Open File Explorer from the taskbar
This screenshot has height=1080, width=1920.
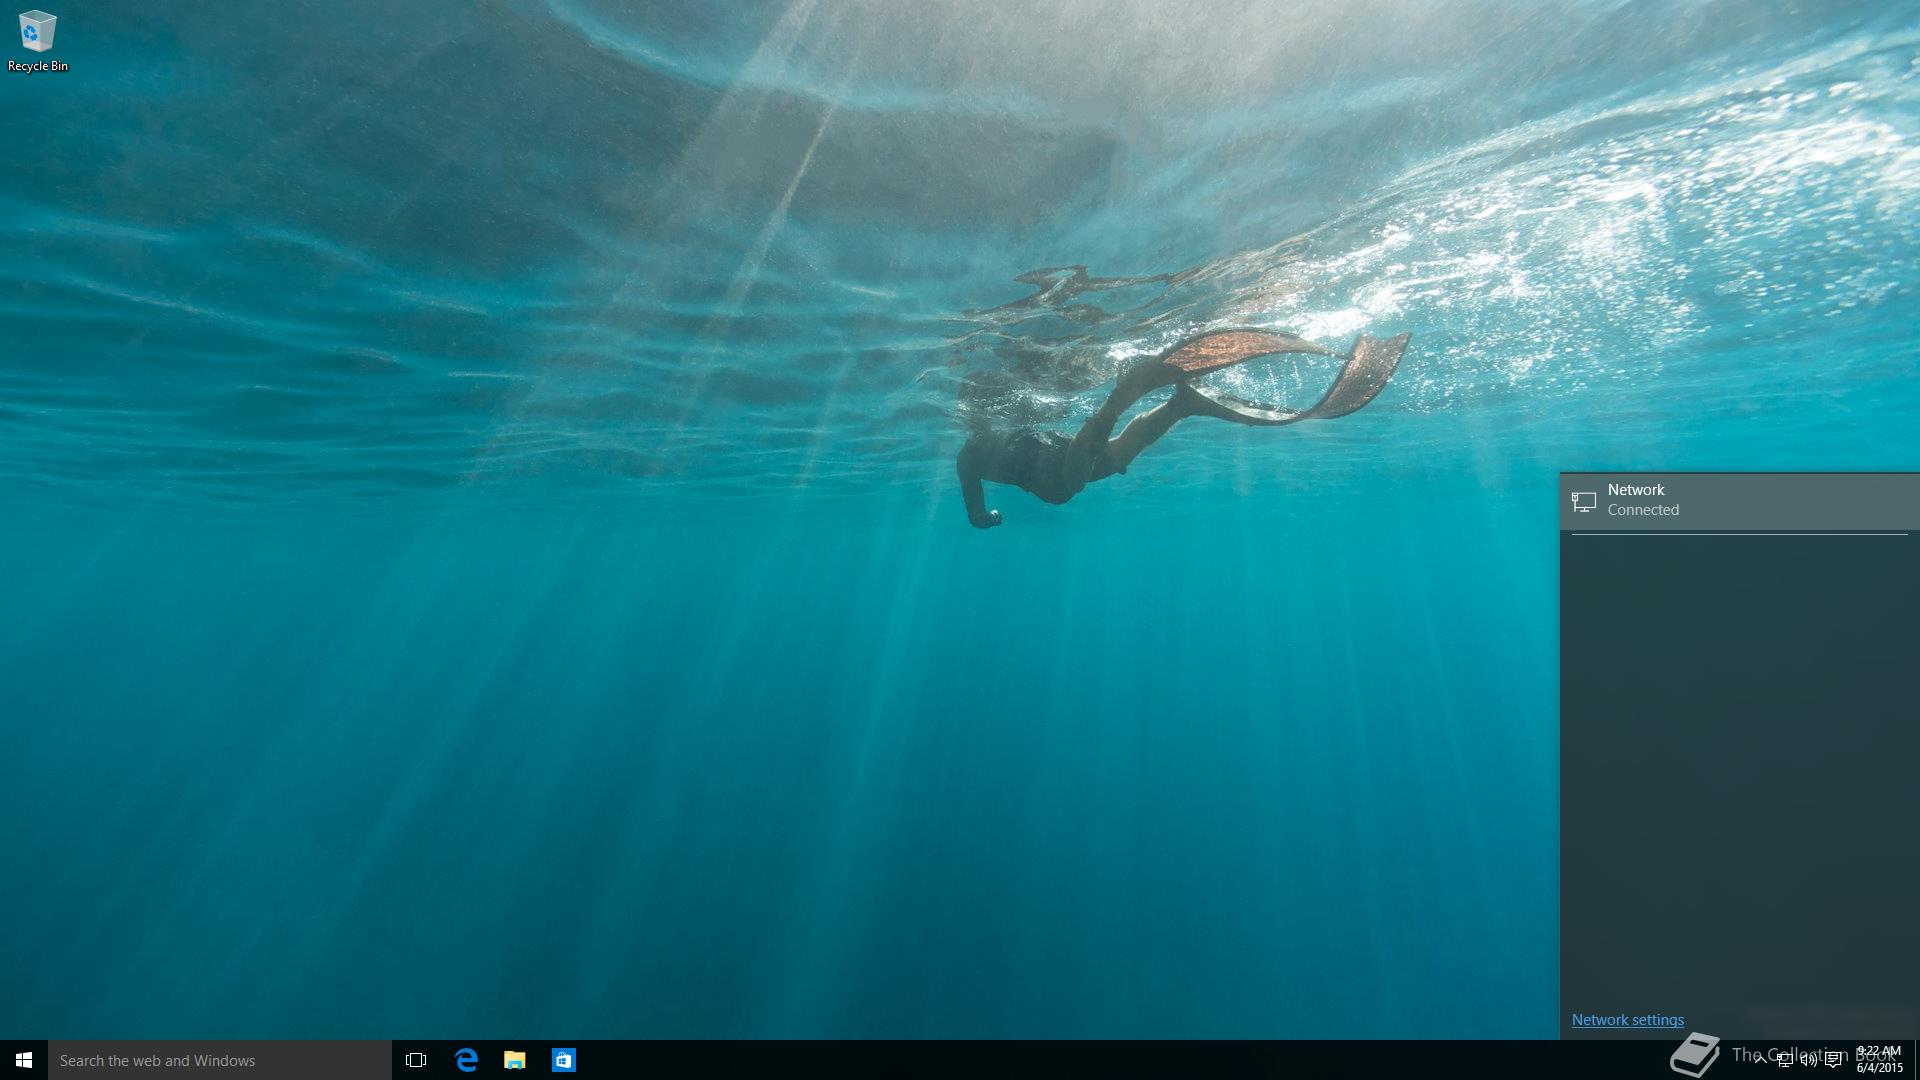[515, 1060]
